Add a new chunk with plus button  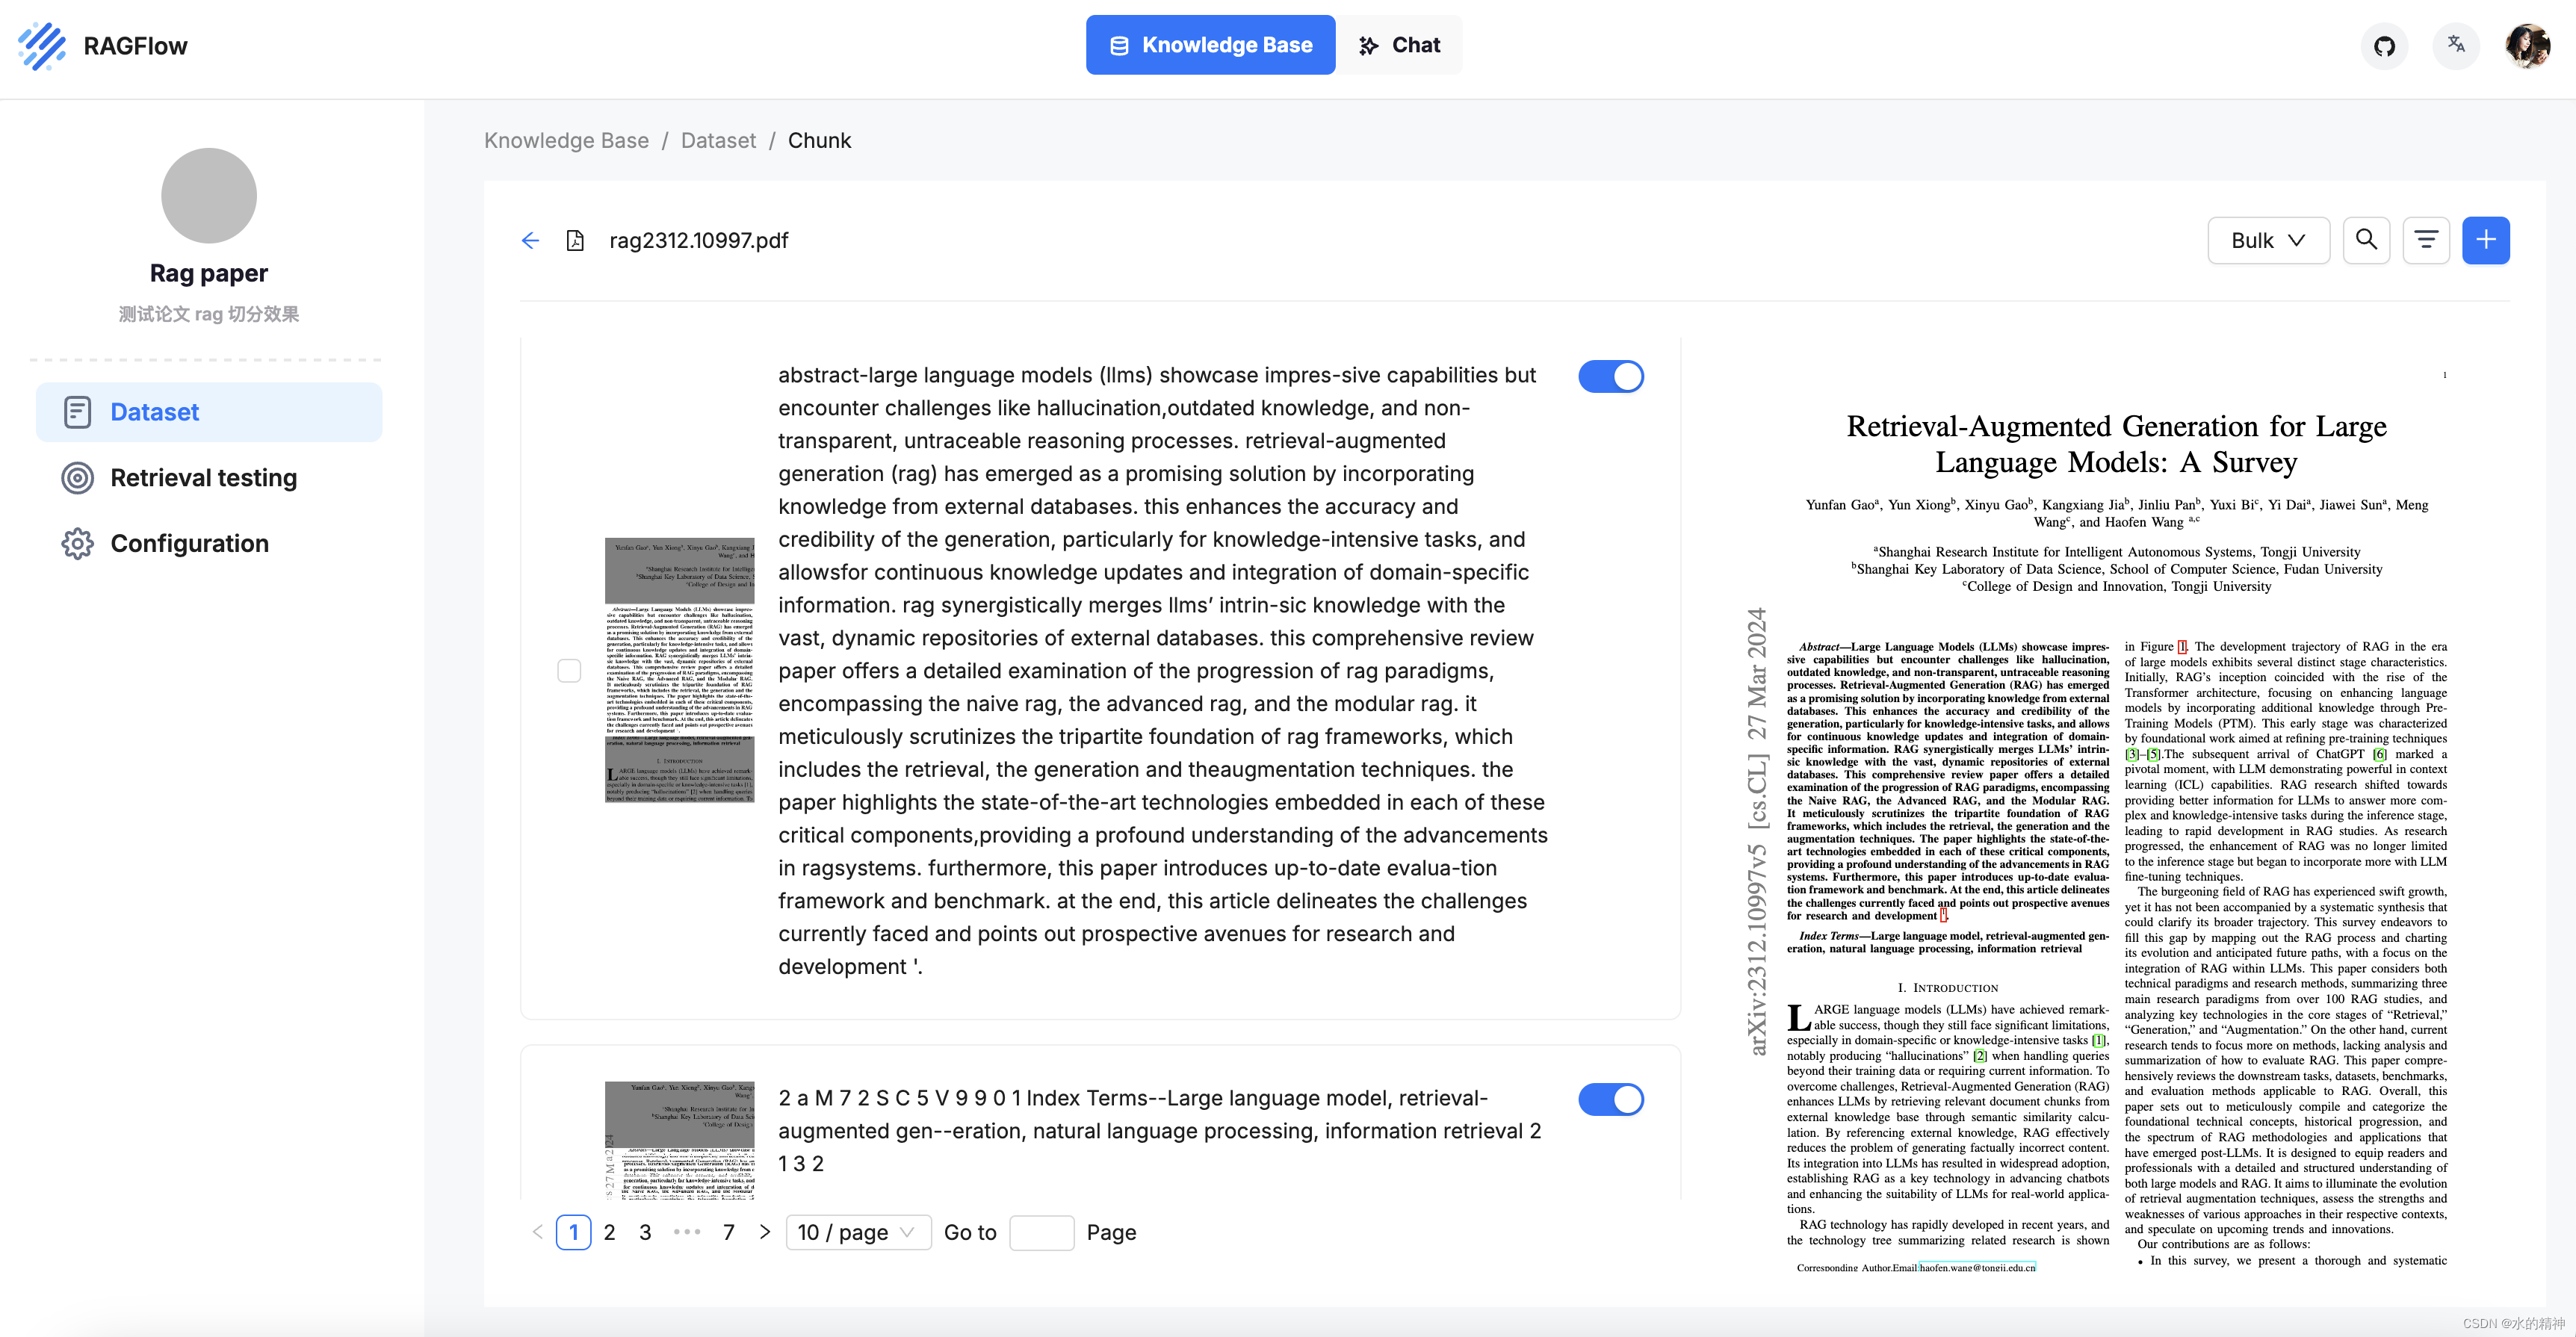click(x=2486, y=240)
